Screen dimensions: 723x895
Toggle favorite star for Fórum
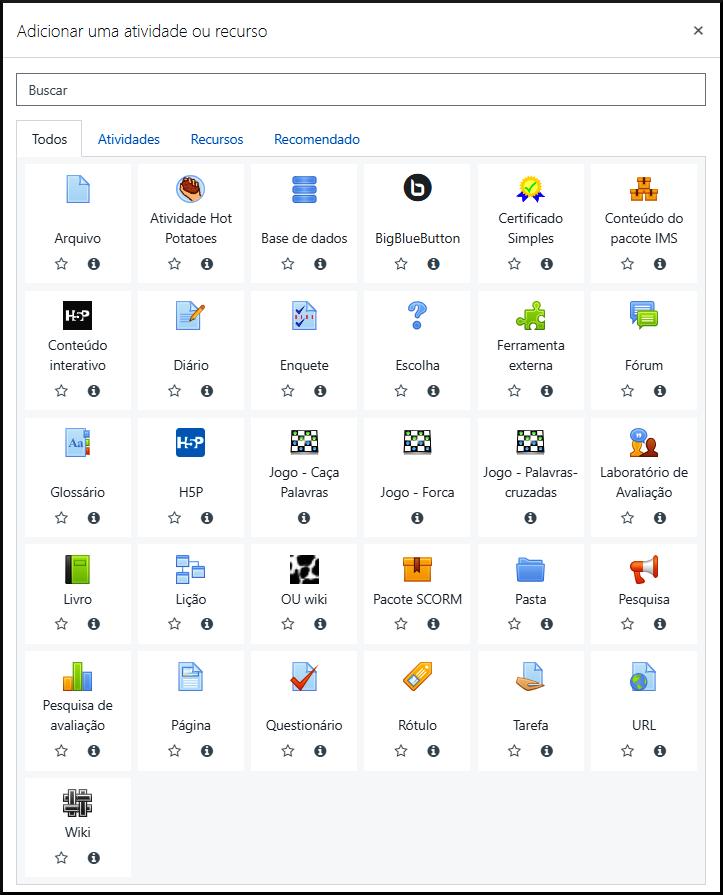point(628,391)
